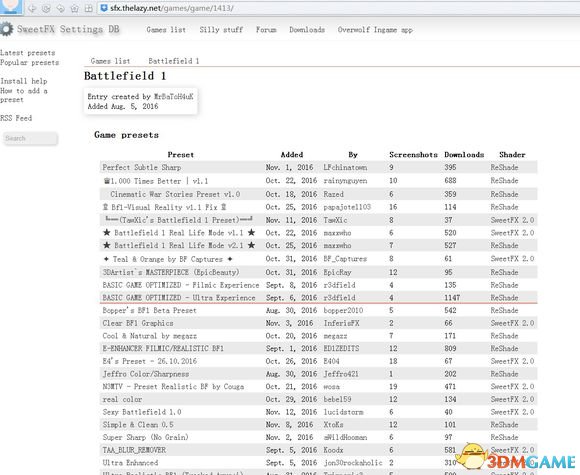Sort table by Downloads column header
580x475 pixels.
pyautogui.click(x=464, y=155)
